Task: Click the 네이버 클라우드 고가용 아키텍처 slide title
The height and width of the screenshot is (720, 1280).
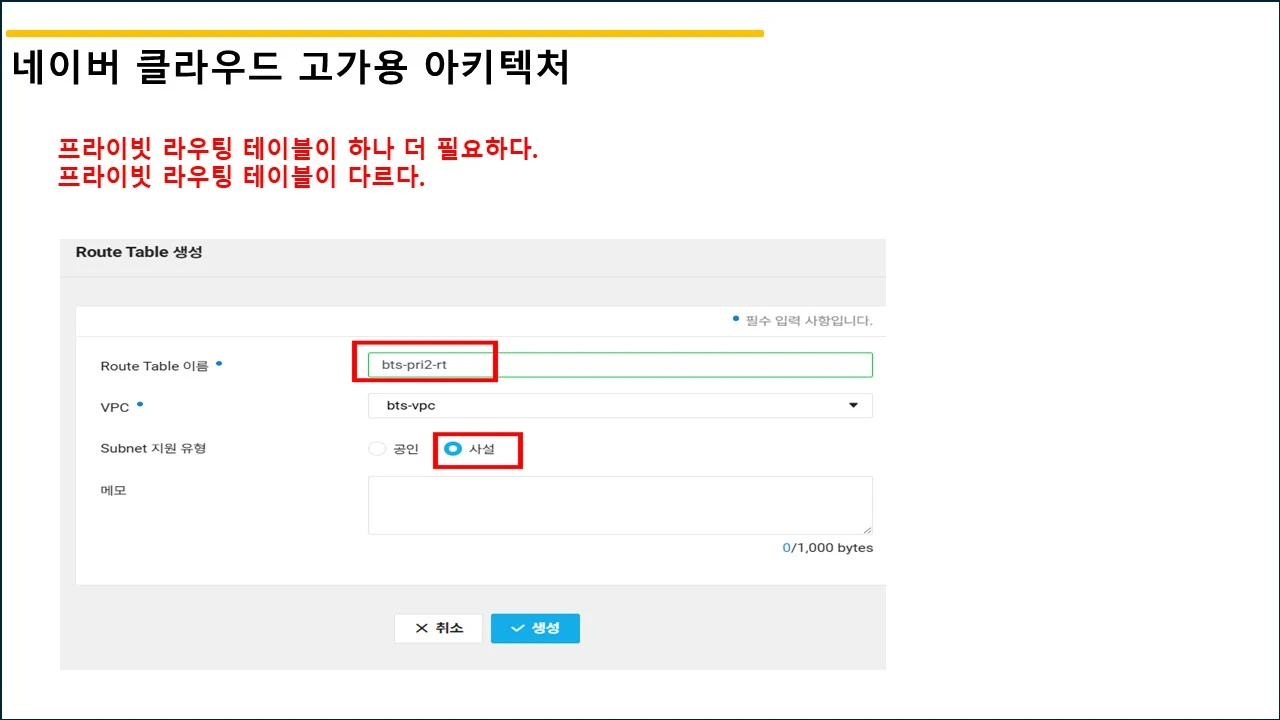Action: [290, 67]
